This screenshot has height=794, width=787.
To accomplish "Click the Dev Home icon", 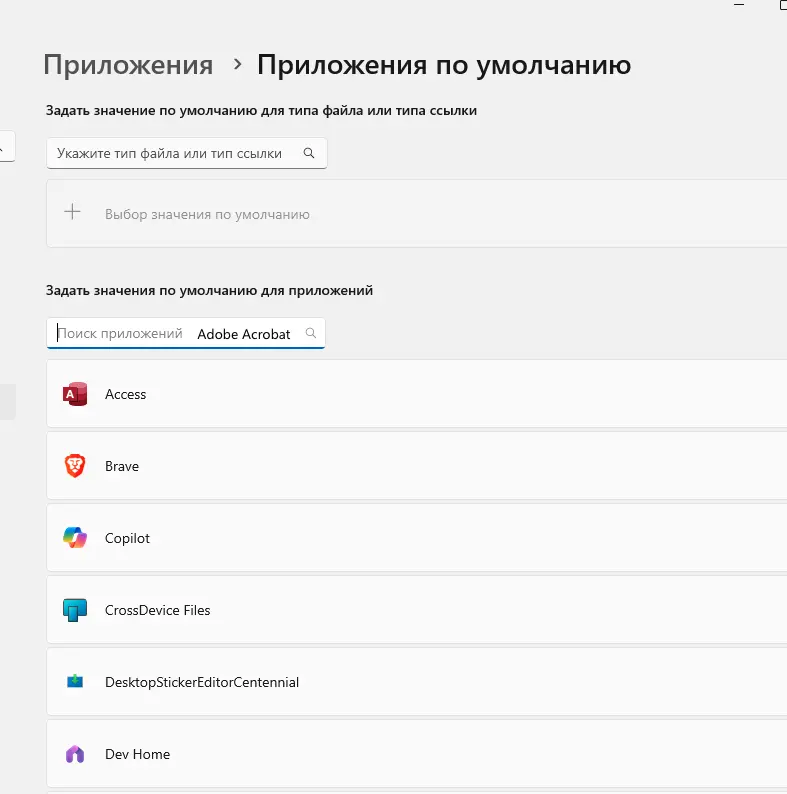I will pyautogui.click(x=75, y=754).
